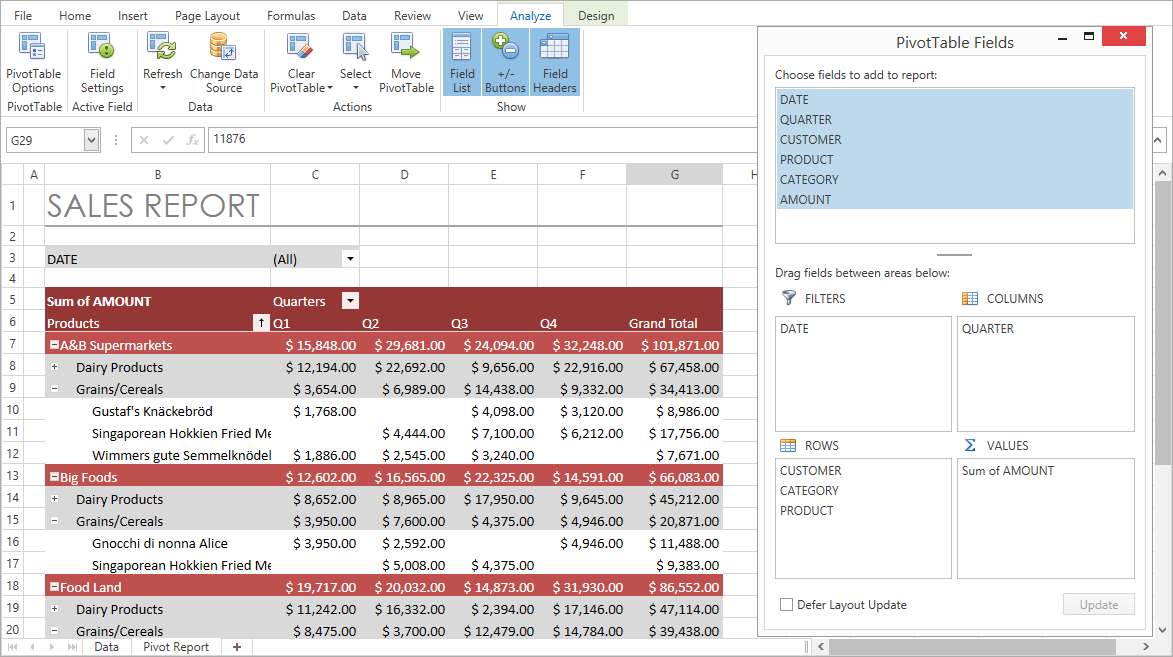Enable the Defer Layout Update checkbox
The height and width of the screenshot is (657, 1173).
click(786, 605)
